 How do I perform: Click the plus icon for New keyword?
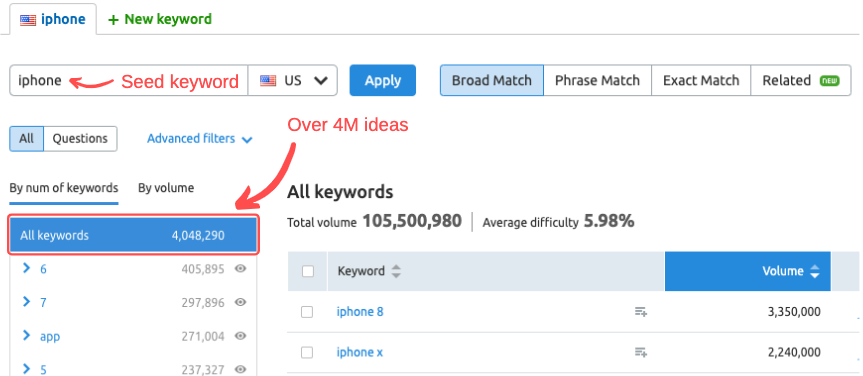(x=113, y=20)
